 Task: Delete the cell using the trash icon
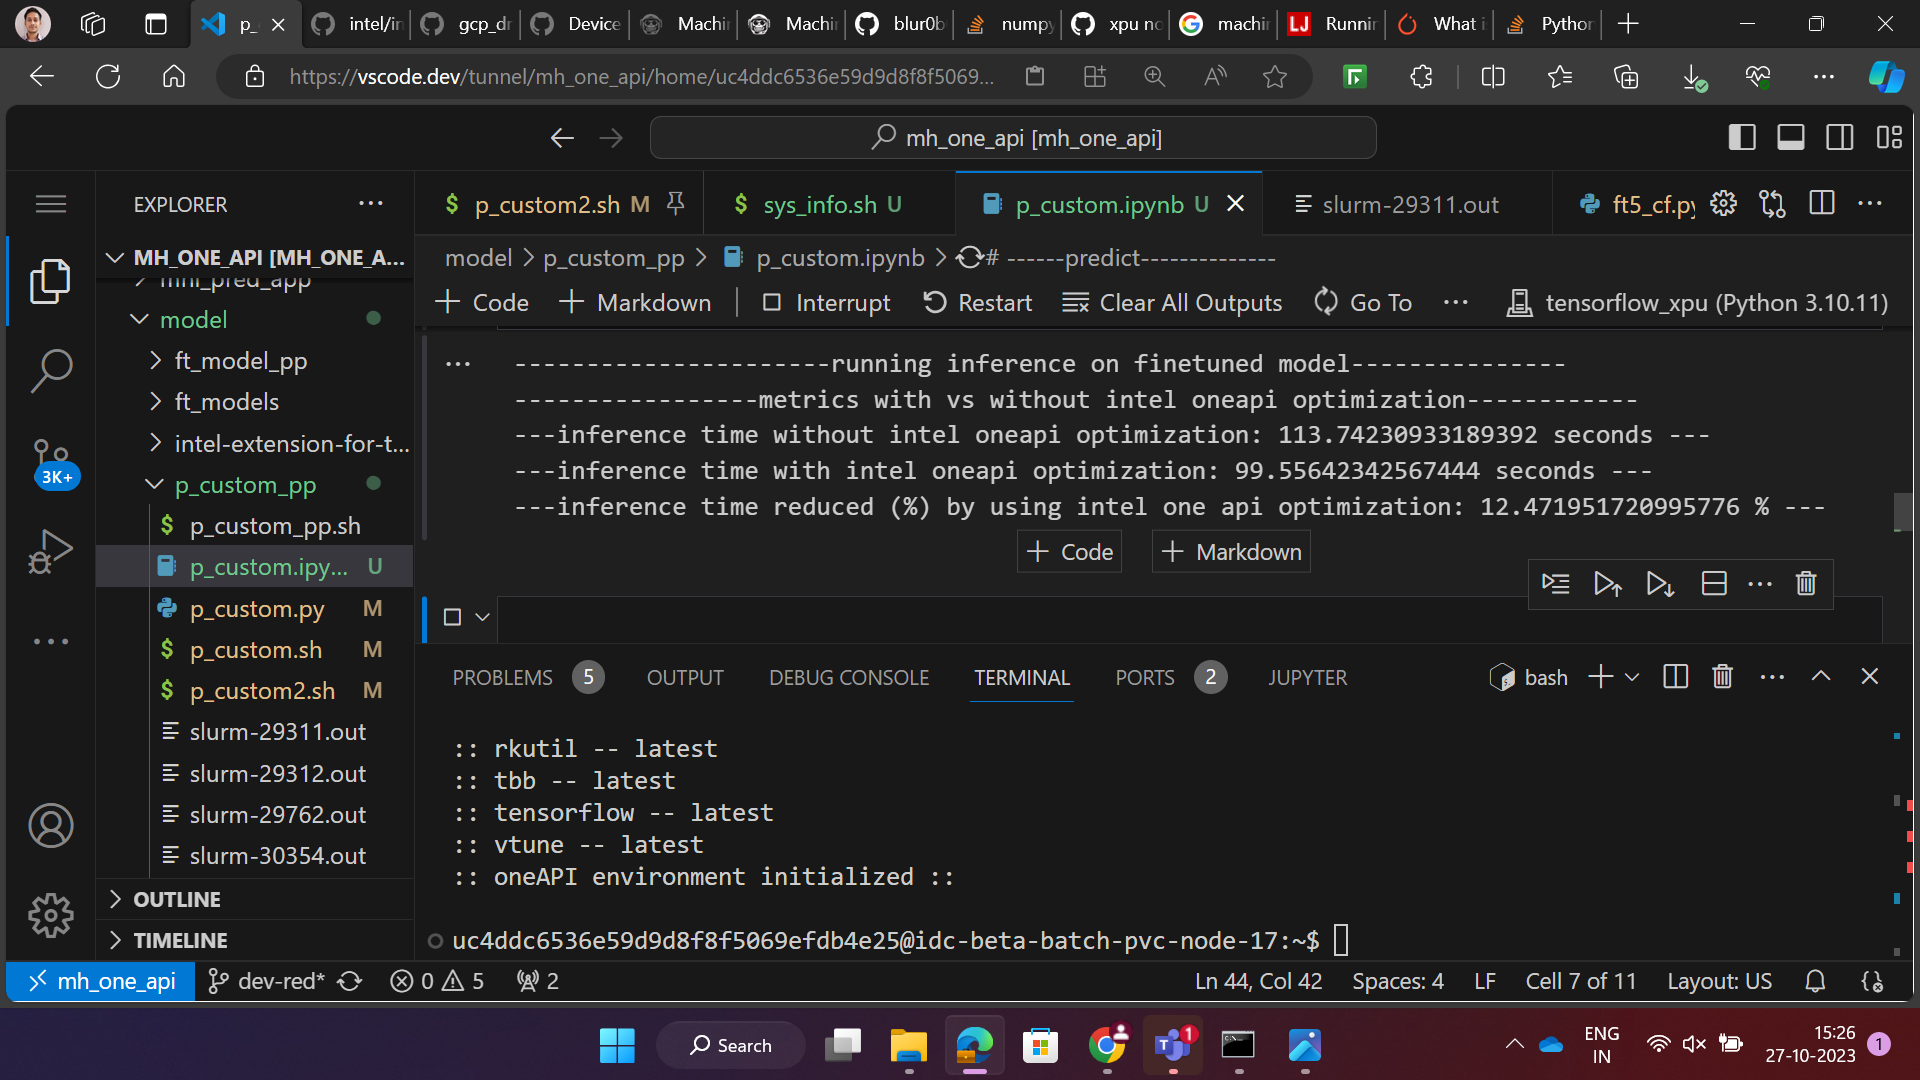click(x=1804, y=583)
